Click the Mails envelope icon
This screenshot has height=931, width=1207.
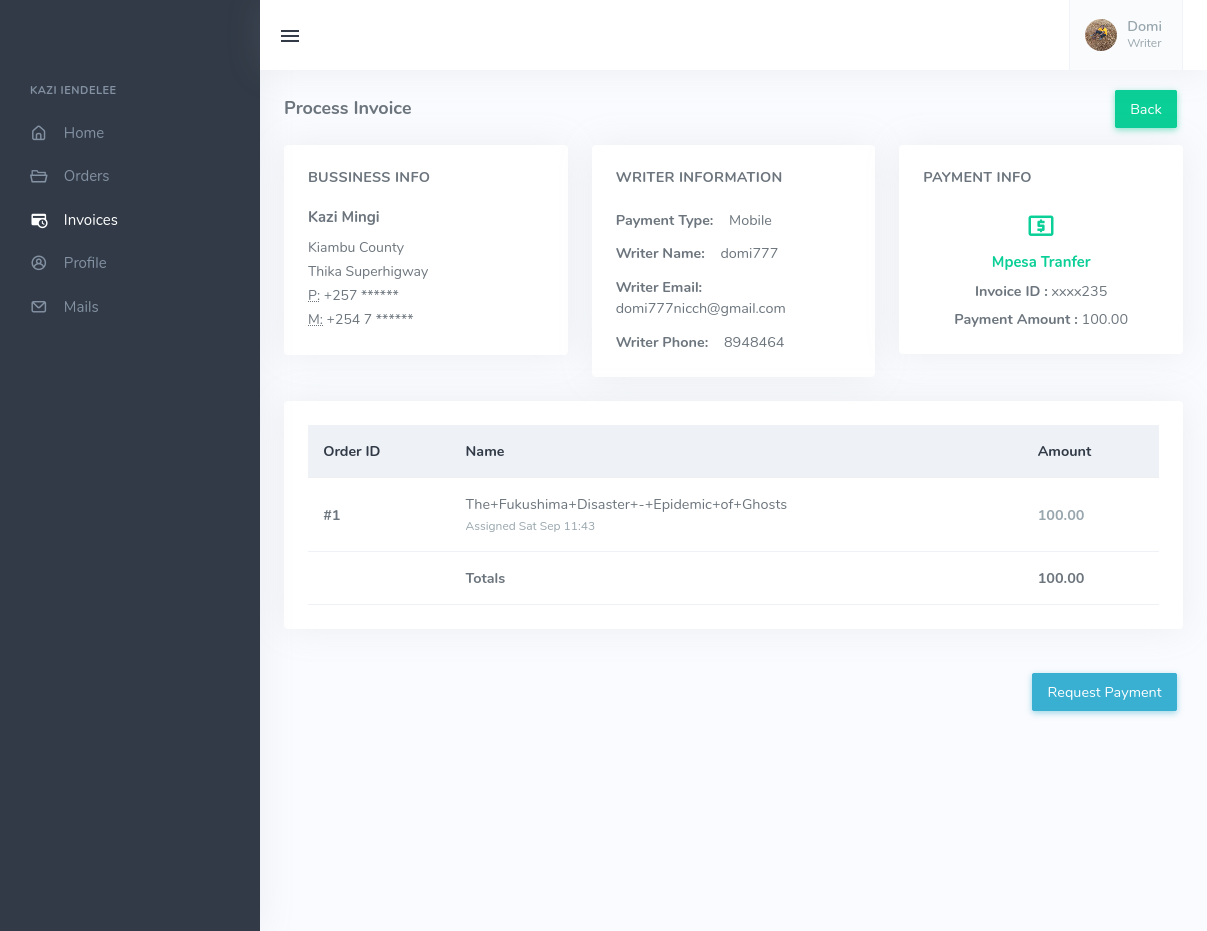[39, 307]
